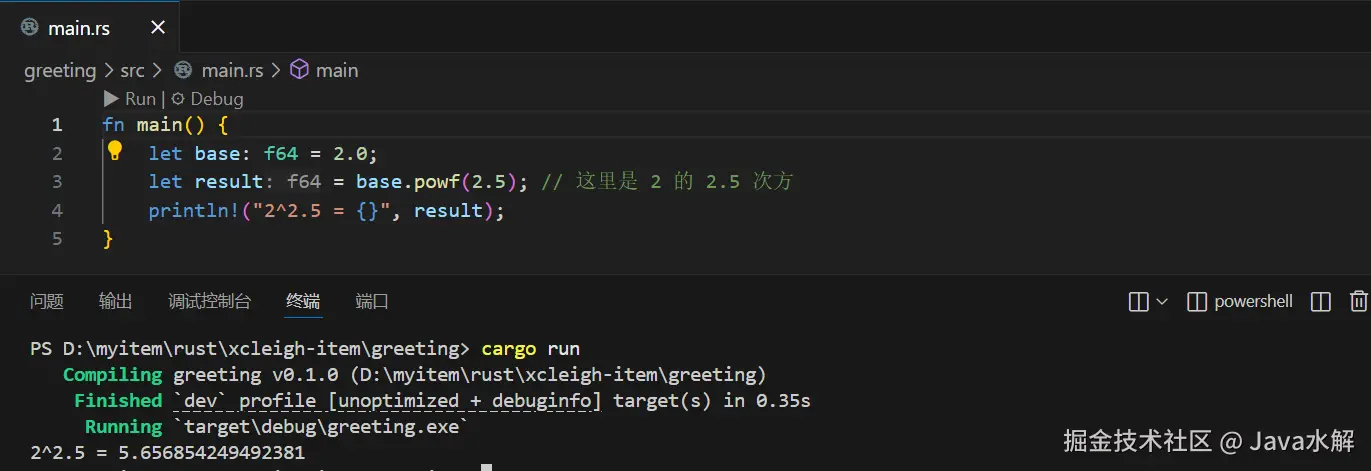Open the 输出 panel tab
Image resolution: width=1371 pixels, height=471 pixels.
(x=115, y=301)
